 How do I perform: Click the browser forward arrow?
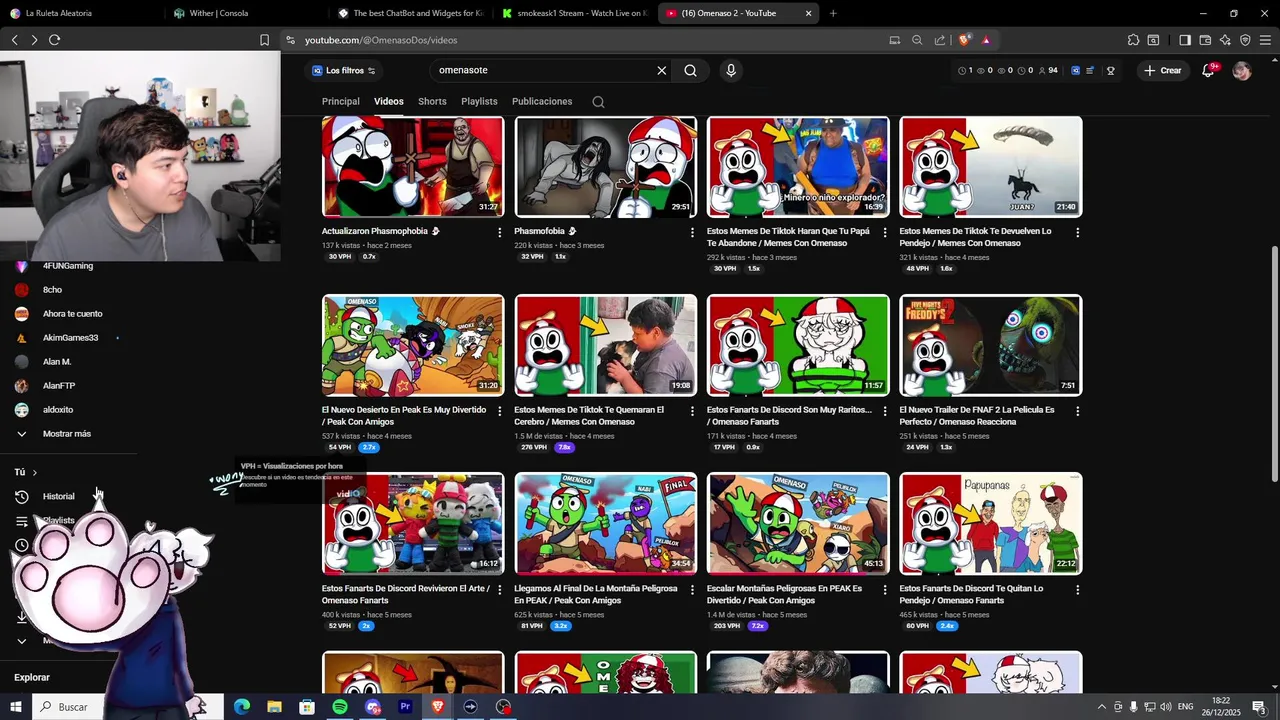pos(34,40)
